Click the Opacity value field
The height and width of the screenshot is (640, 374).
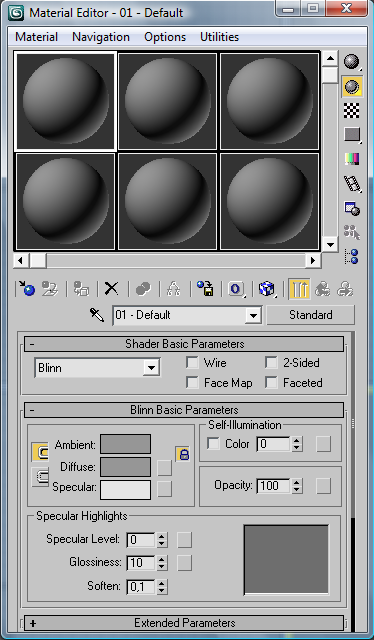coord(274,486)
